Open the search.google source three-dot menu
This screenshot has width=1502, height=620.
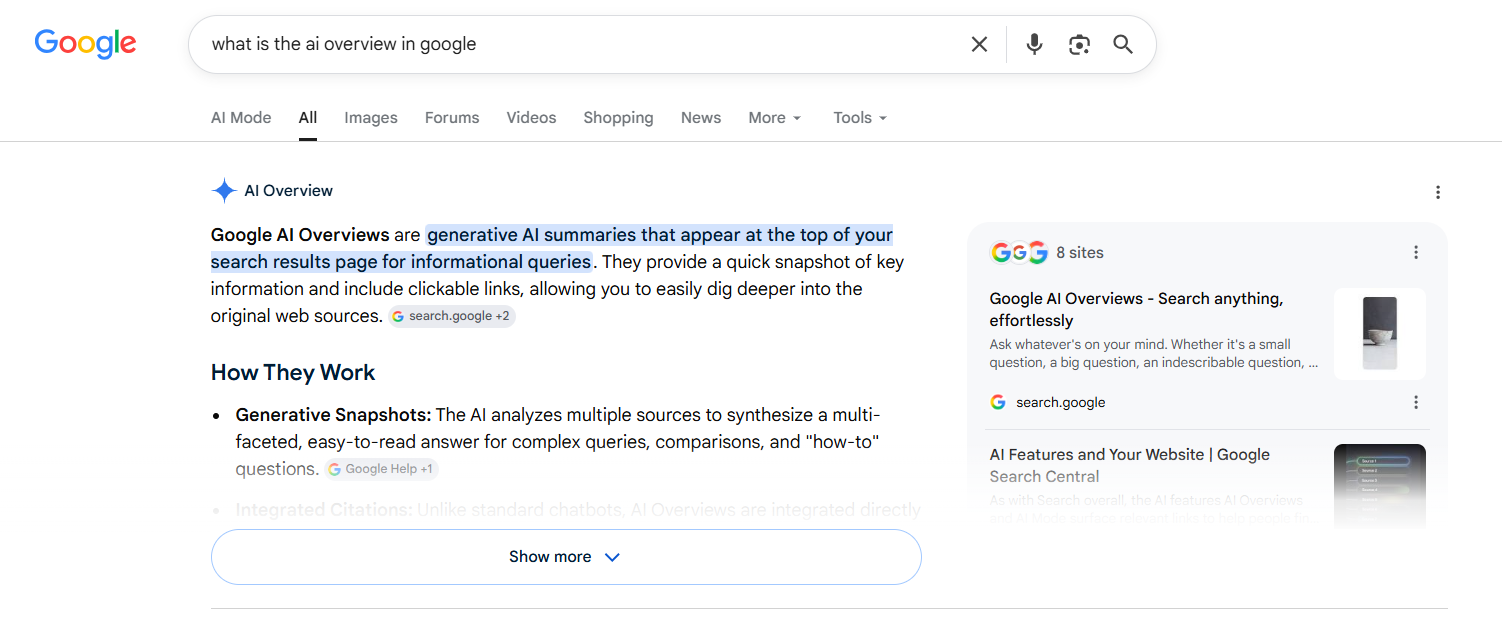1415,402
